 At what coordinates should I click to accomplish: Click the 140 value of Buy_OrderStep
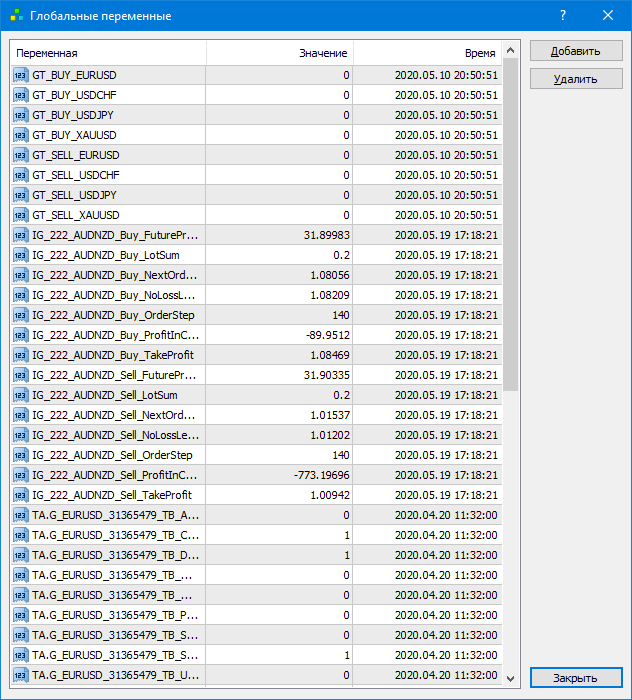tap(341, 315)
